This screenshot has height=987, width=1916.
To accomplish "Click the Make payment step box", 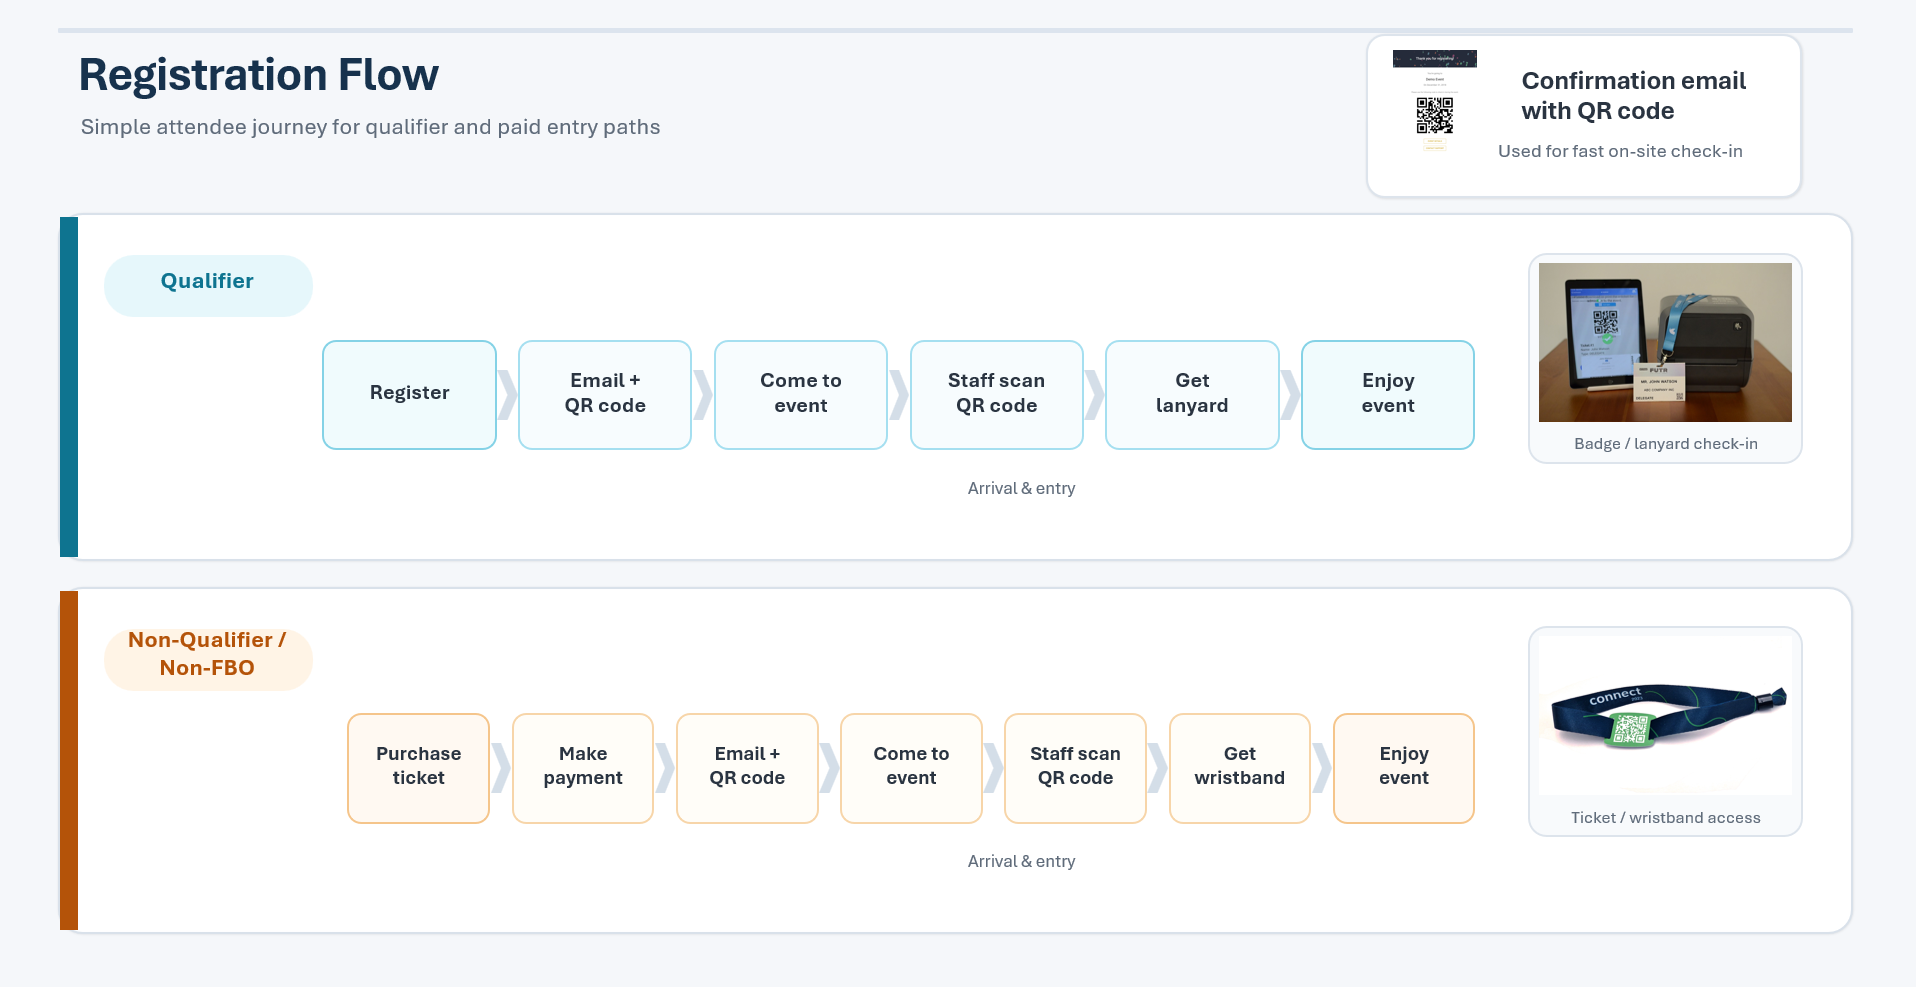I will coord(583,767).
